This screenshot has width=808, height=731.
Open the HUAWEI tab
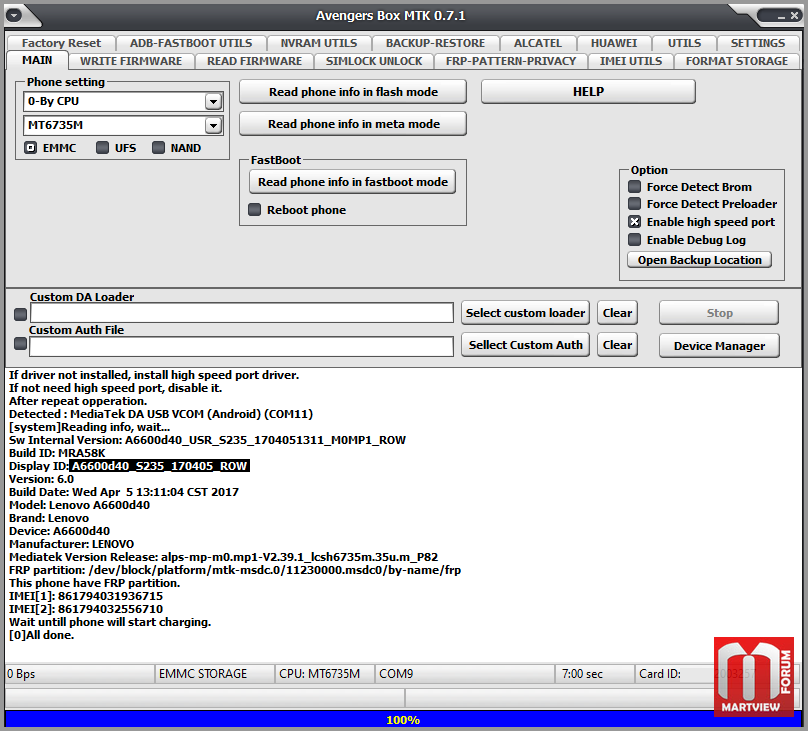[x=614, y=43]
